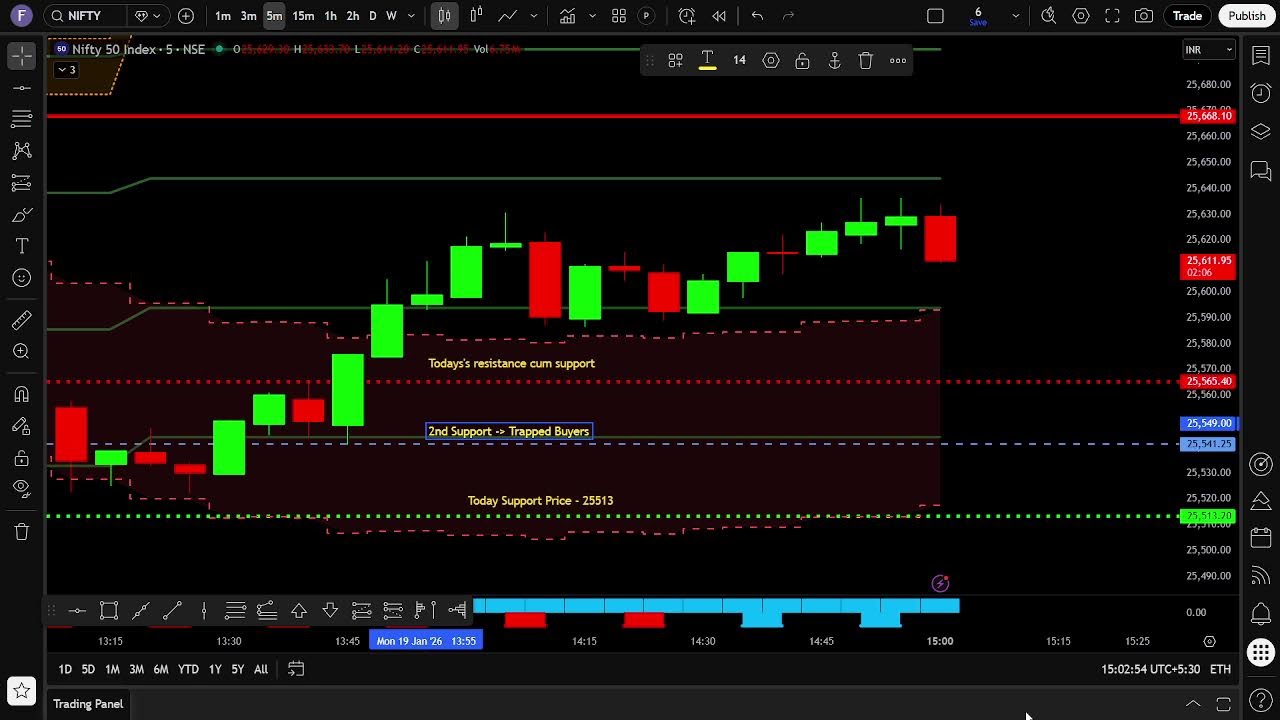Image resolution: width=1280 pixels, height=720 pixels.
Task: Toggle ETH extended session
Action: point(1220,669)
